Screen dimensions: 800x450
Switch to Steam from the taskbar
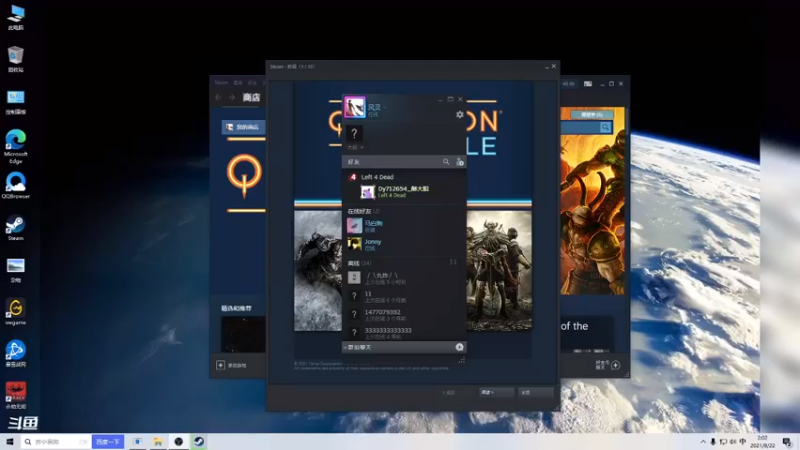coord(199,442)
